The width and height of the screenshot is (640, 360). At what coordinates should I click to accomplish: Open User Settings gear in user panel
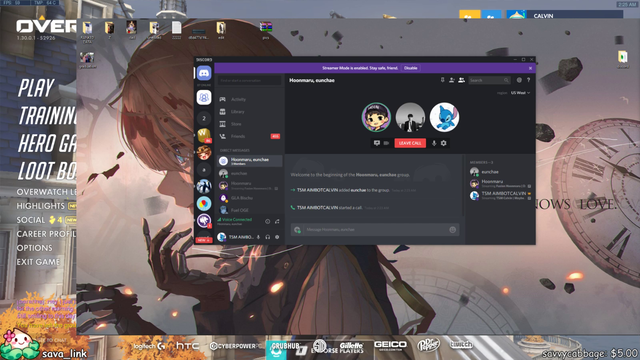coord(277,237)
